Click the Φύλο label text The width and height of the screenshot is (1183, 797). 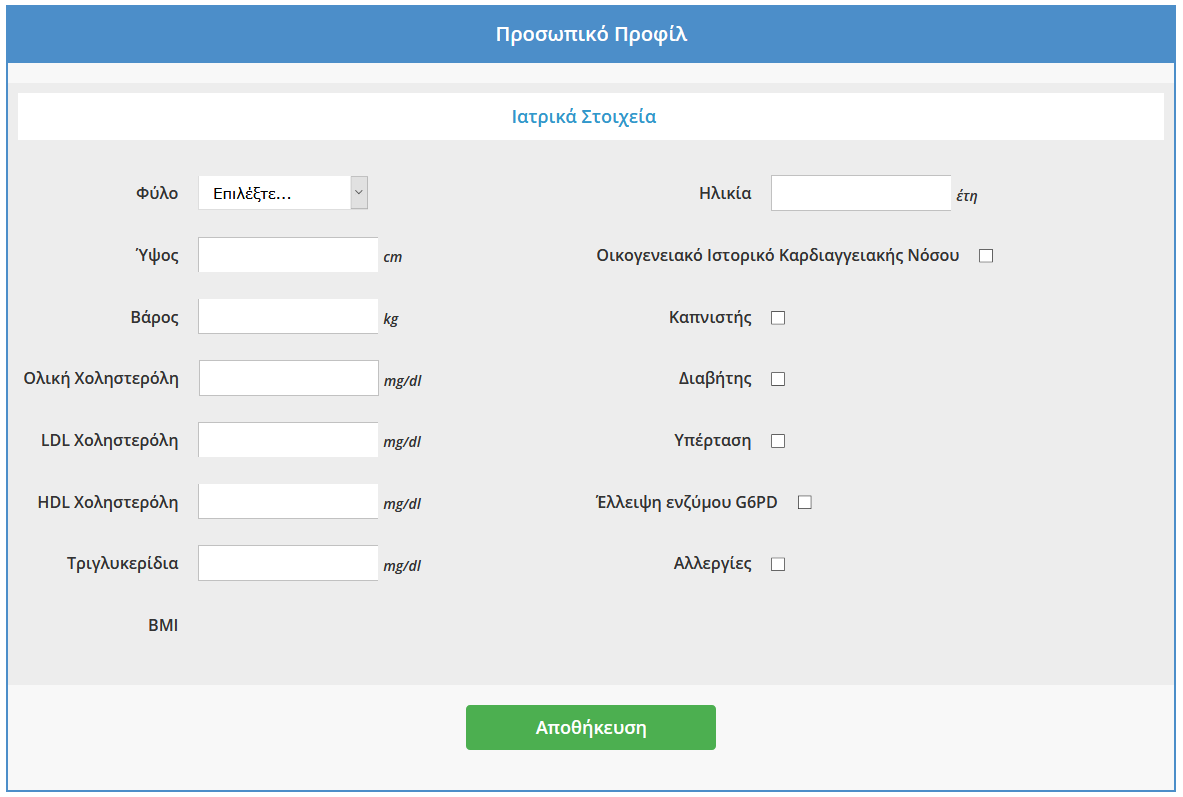(157, 194)
